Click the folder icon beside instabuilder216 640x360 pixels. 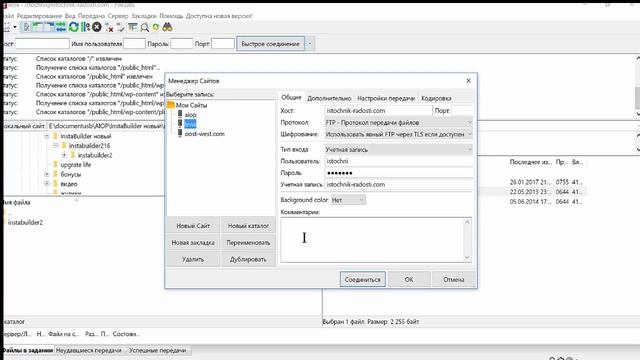(x=64, y=145)
